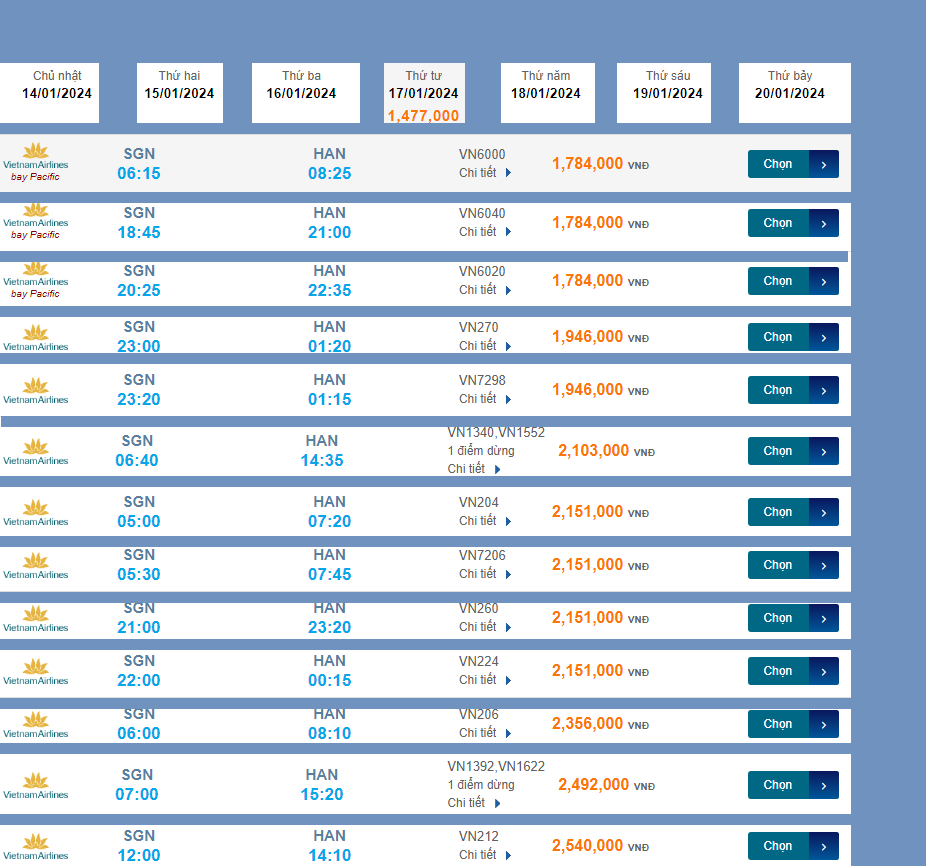Expand Chi tiết for flight VN6000
The width and height of the screenshot is (926, 866).
click(x=485, y=173)
